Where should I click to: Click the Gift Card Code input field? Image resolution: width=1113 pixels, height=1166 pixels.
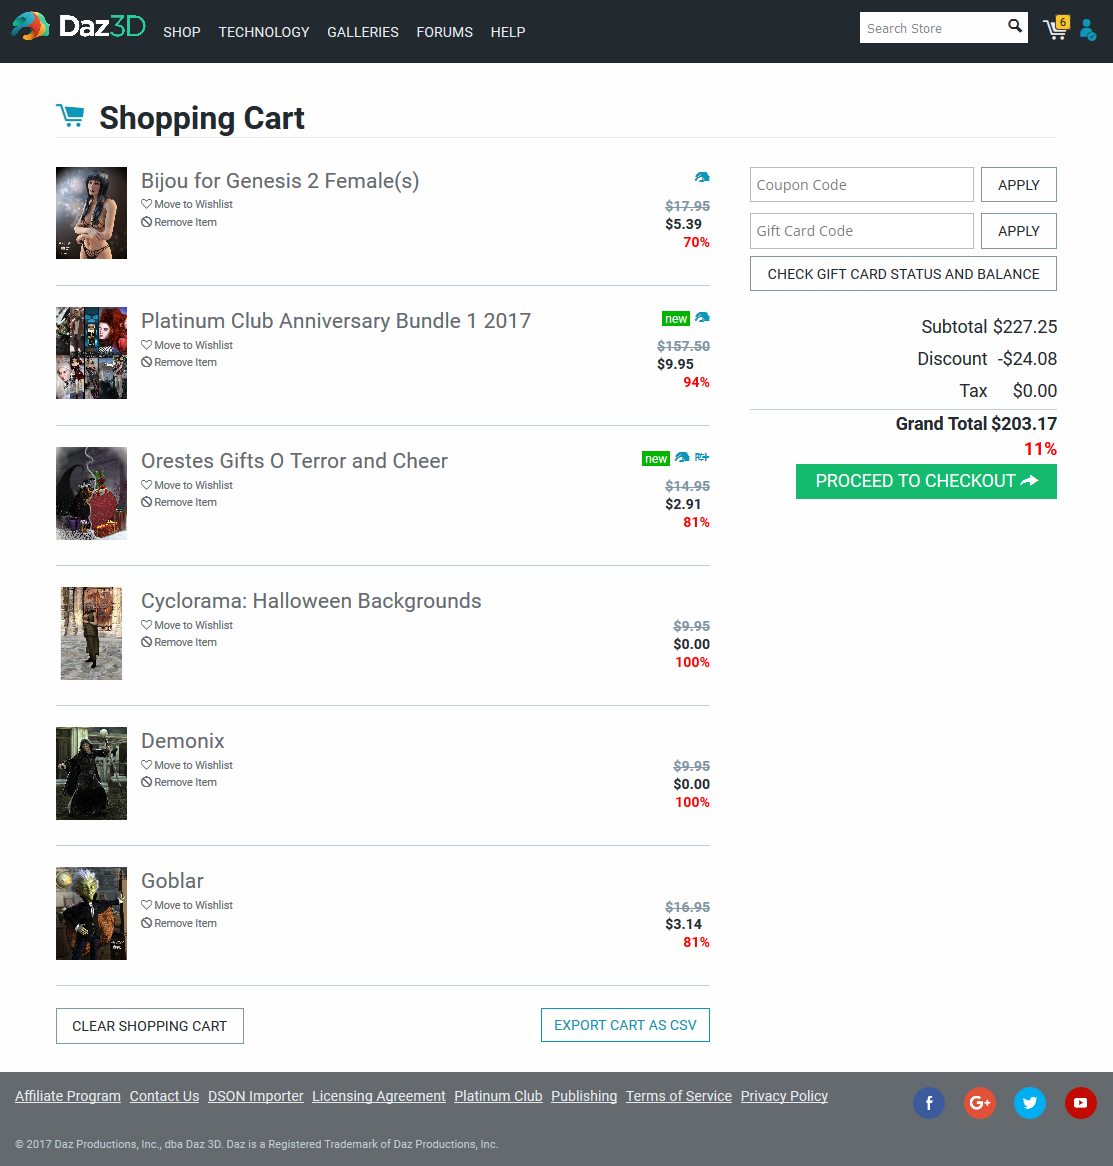click(862, 231)
